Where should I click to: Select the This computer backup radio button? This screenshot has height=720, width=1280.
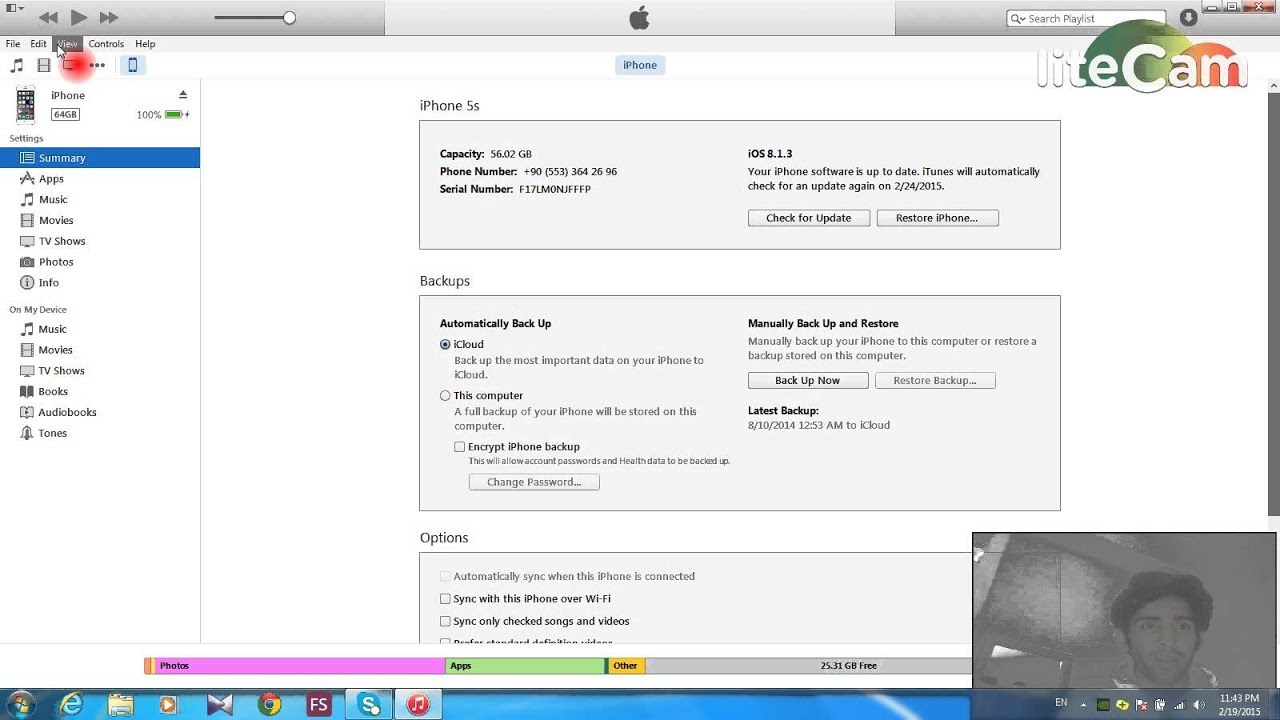click(445, 396)
